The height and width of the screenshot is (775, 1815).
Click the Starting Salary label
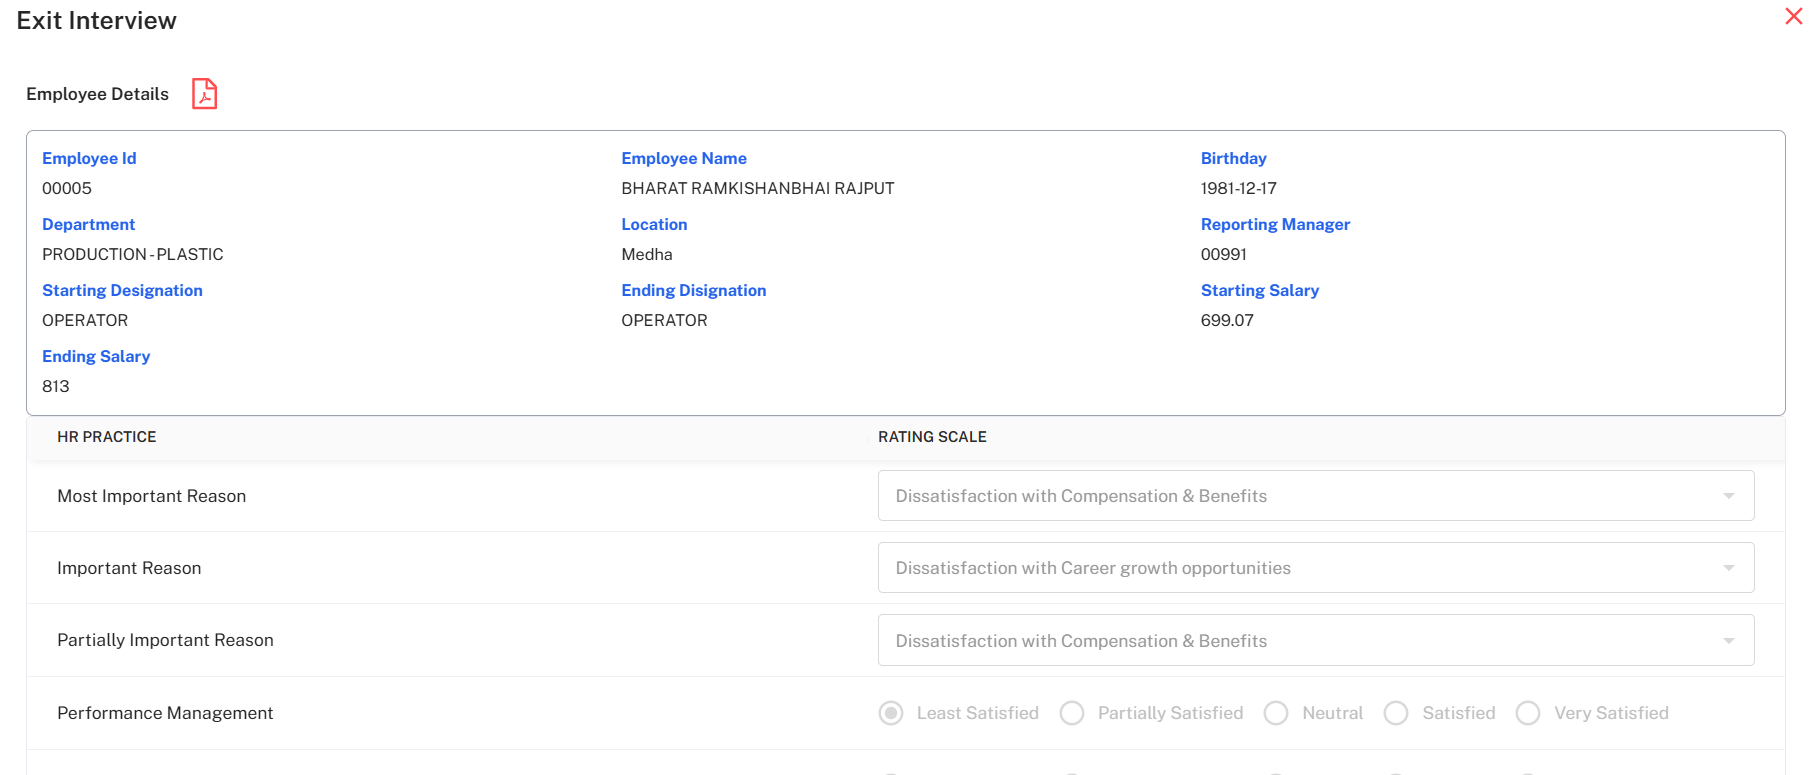1260,290
